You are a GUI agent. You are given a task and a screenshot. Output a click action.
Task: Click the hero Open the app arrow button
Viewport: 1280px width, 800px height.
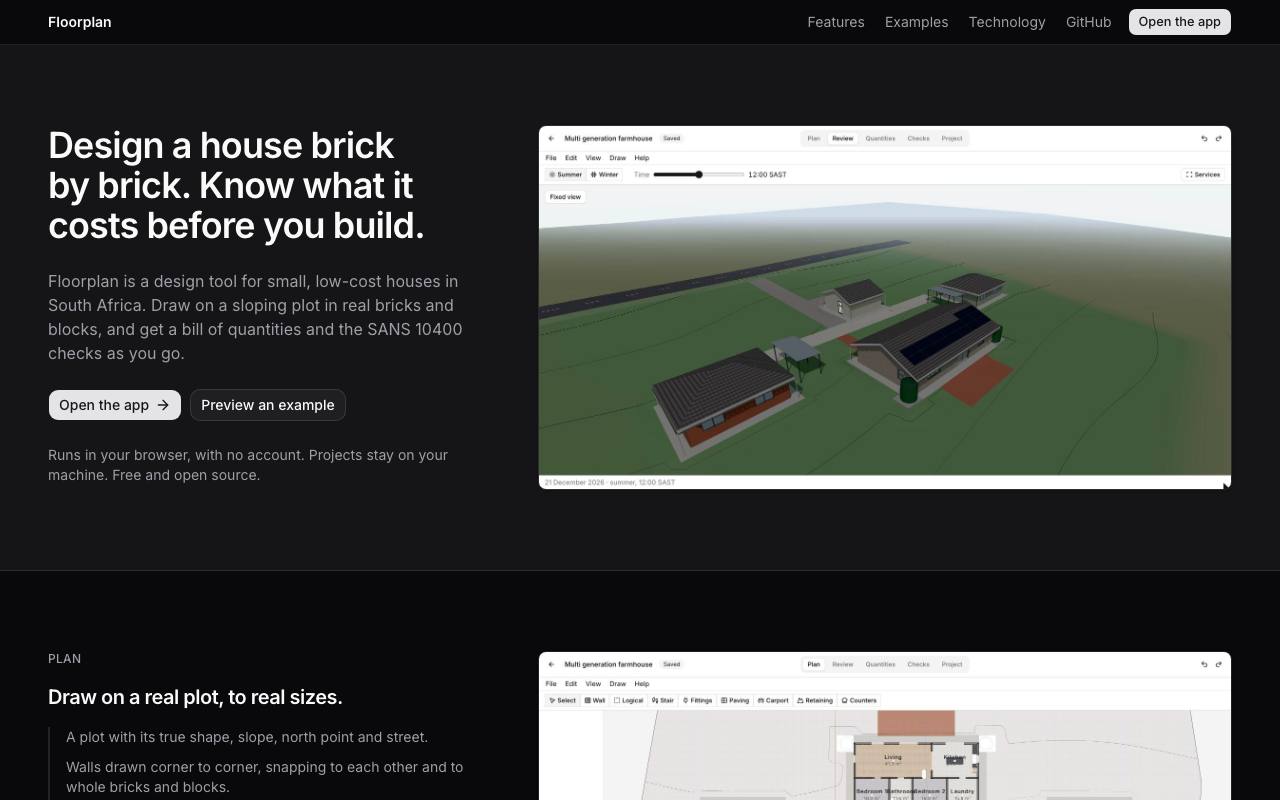[x=115, y=405]
